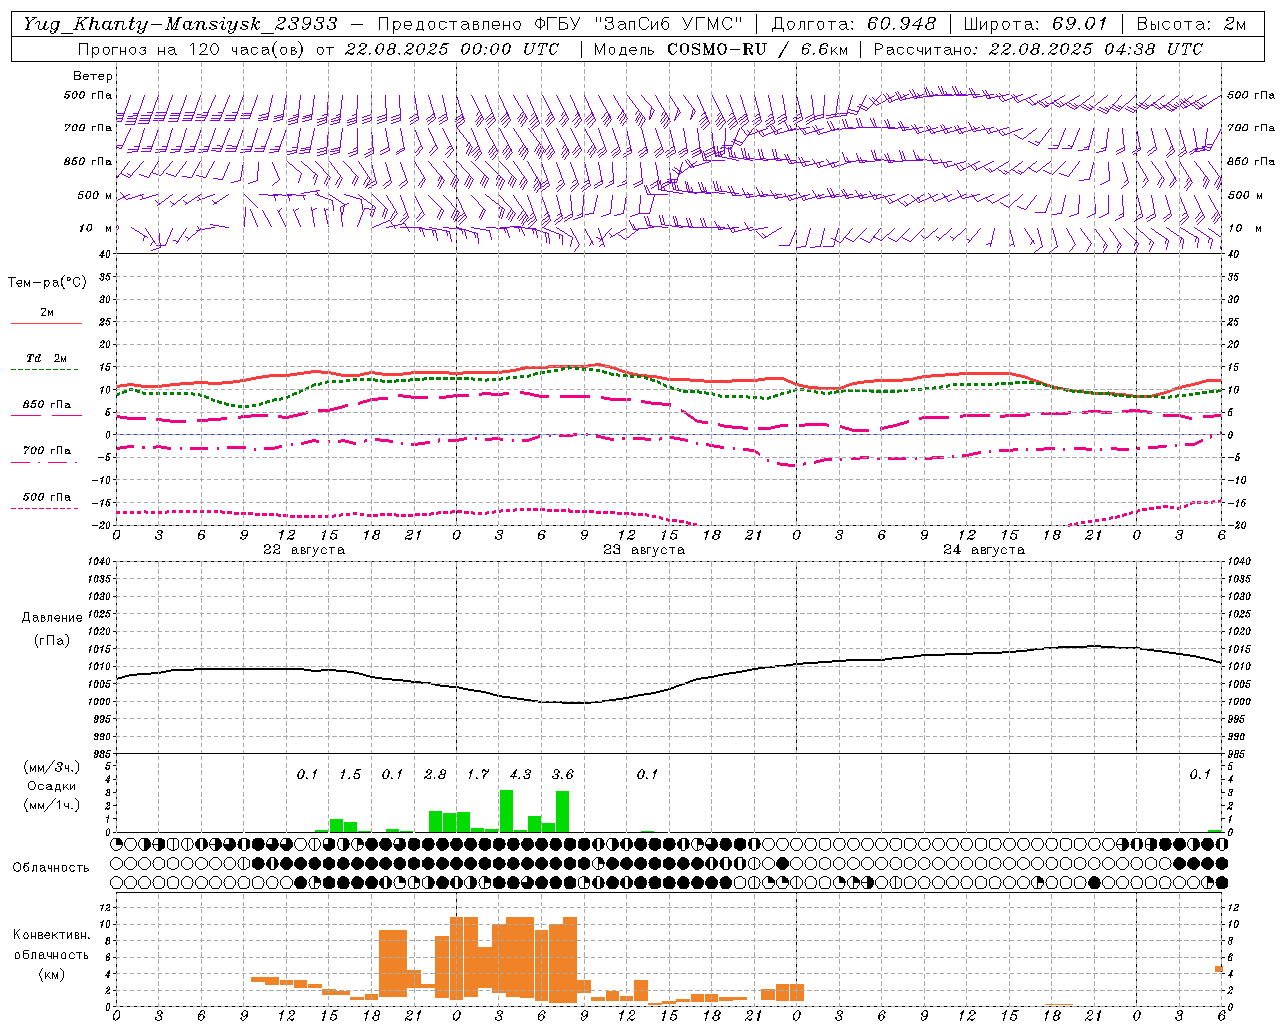Click the Прогноз на 120 часа(ов) text

(192, 48)
